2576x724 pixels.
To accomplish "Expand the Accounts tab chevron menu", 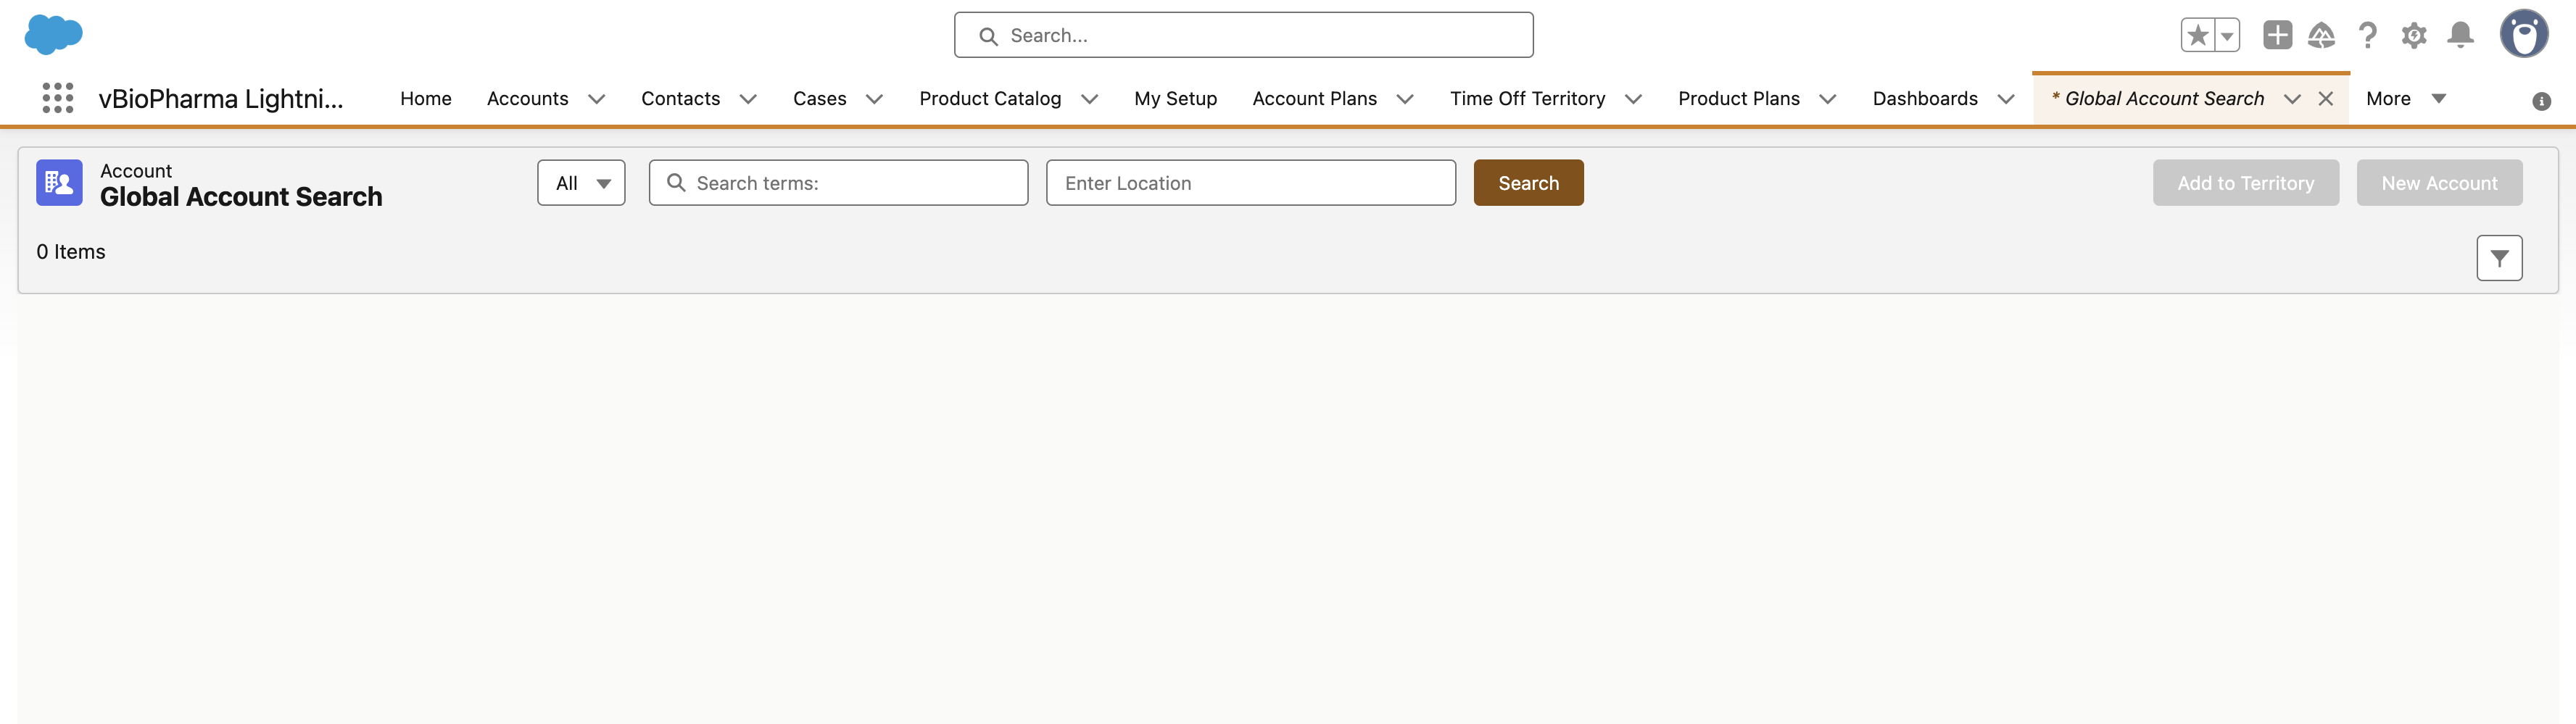I will [x=597, y=99].
